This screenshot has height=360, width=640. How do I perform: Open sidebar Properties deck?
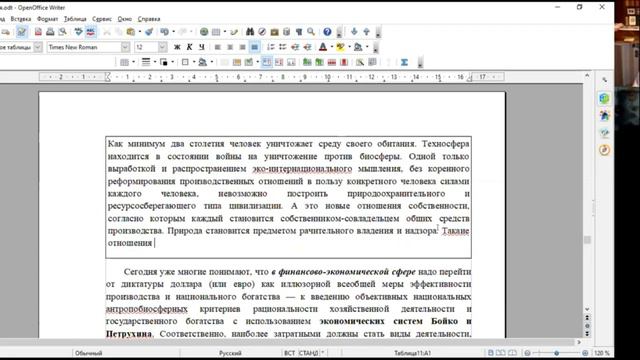click(x=604, y=98)
